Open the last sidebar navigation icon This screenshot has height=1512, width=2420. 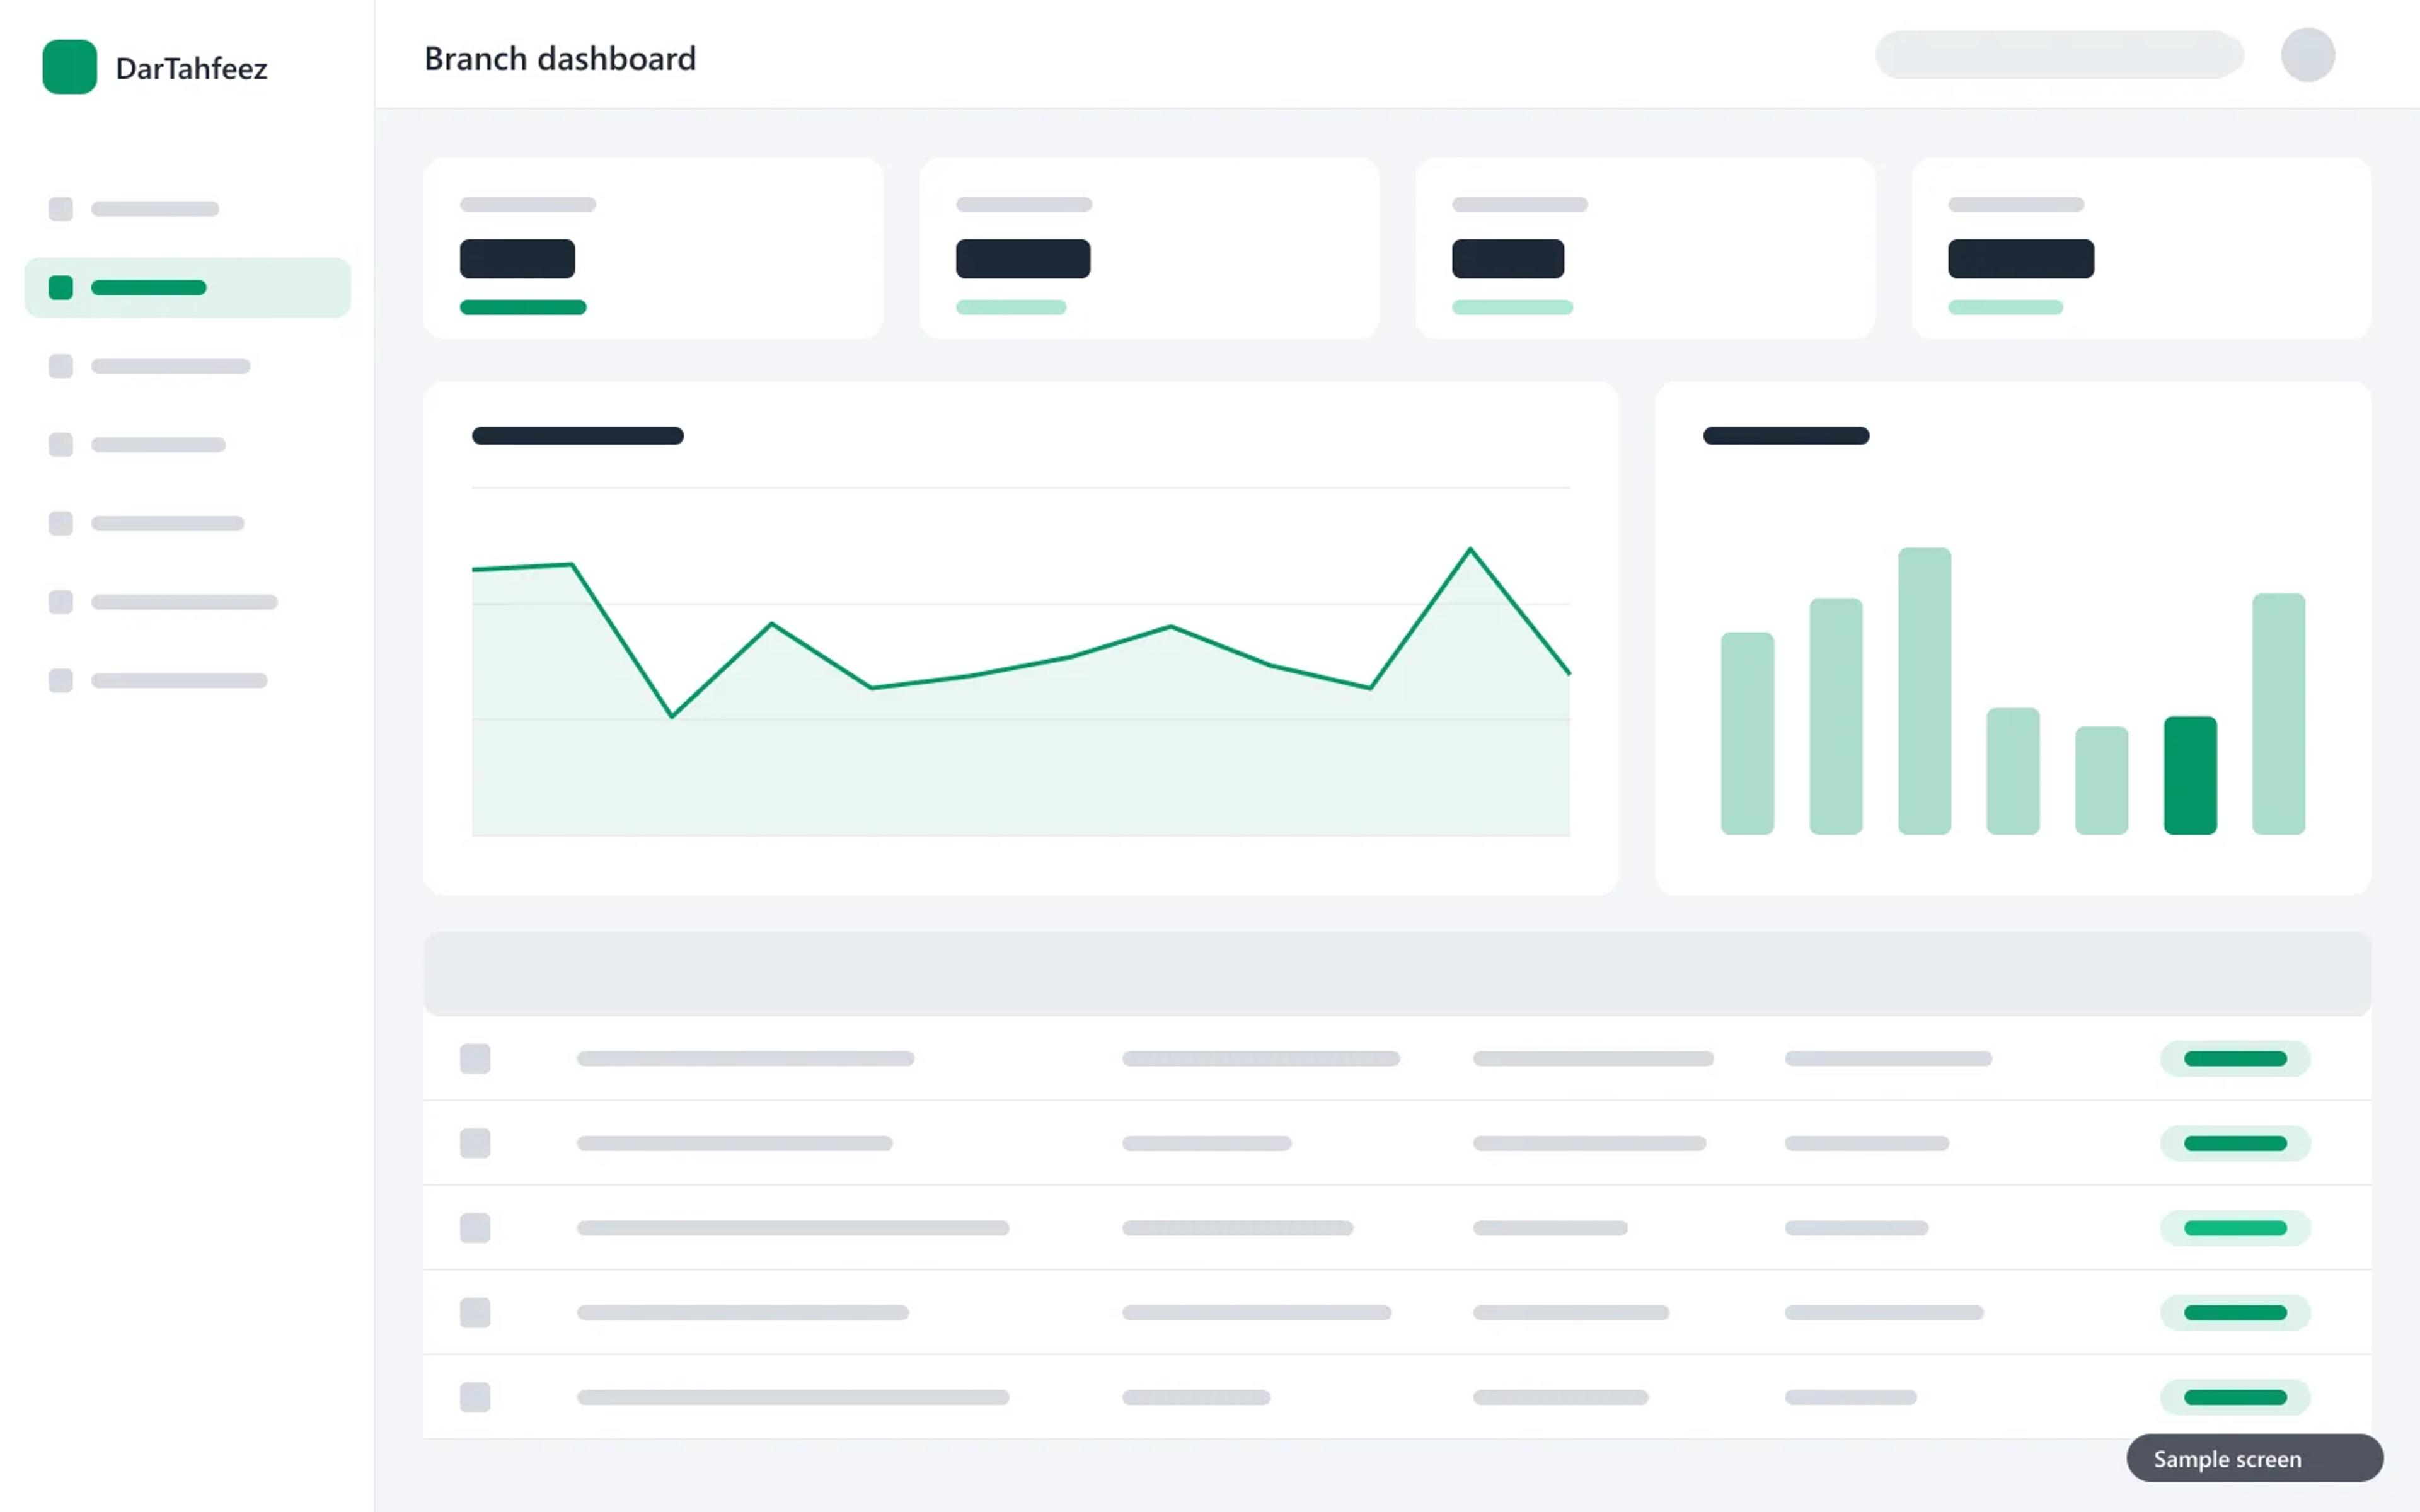tap(60, 681)
